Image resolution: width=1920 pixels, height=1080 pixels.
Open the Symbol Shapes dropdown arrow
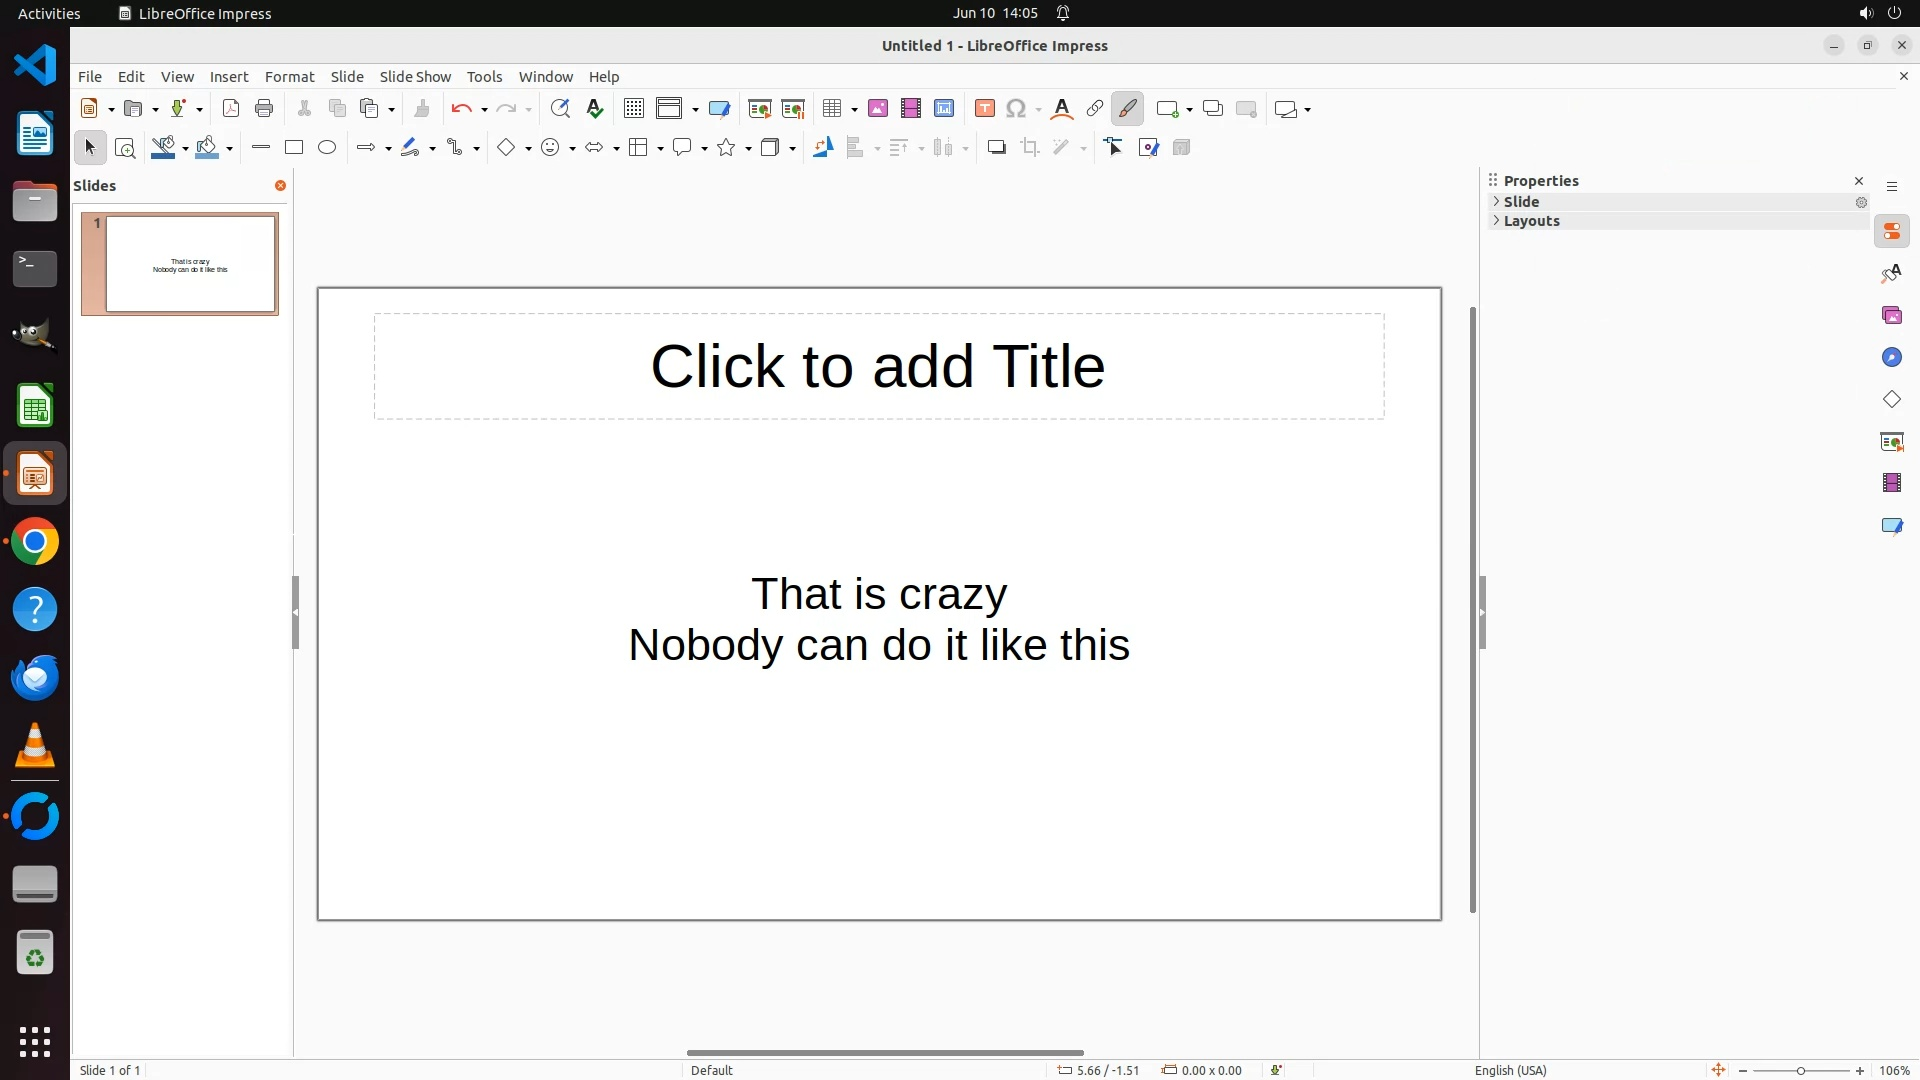pos(572,149)
